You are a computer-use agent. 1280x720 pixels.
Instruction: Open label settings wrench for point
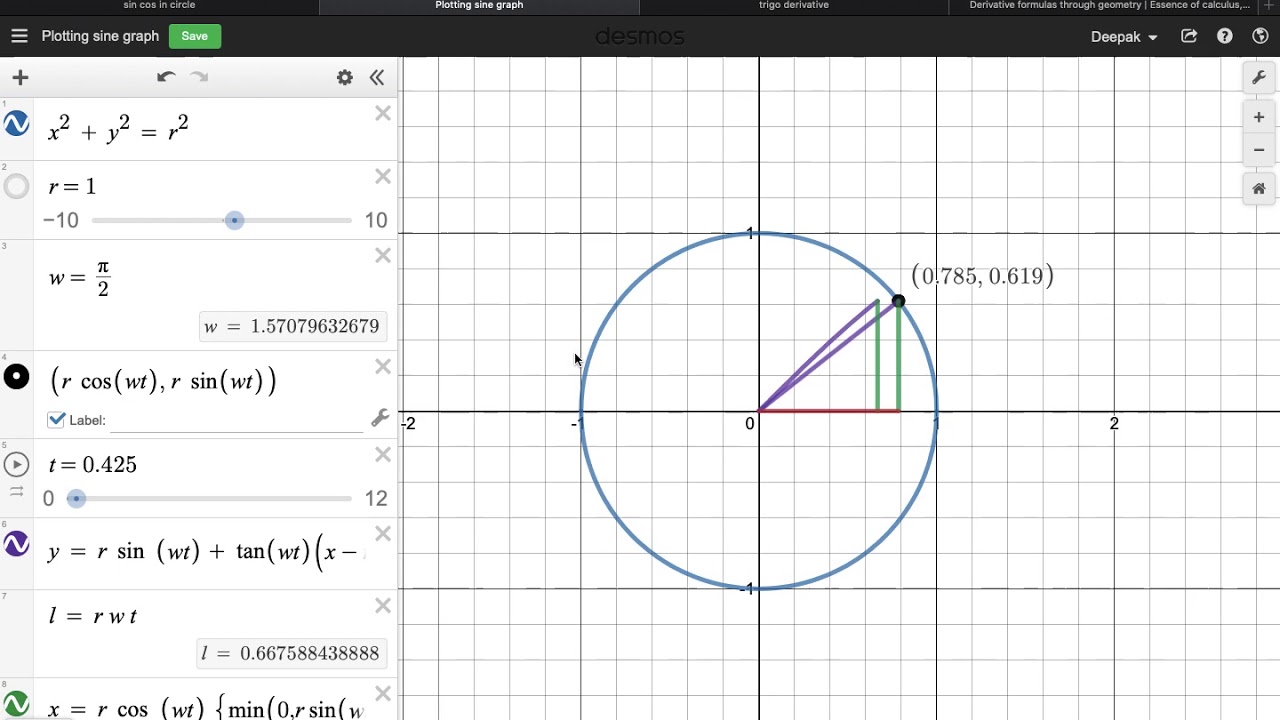click(x=379, y=419)
